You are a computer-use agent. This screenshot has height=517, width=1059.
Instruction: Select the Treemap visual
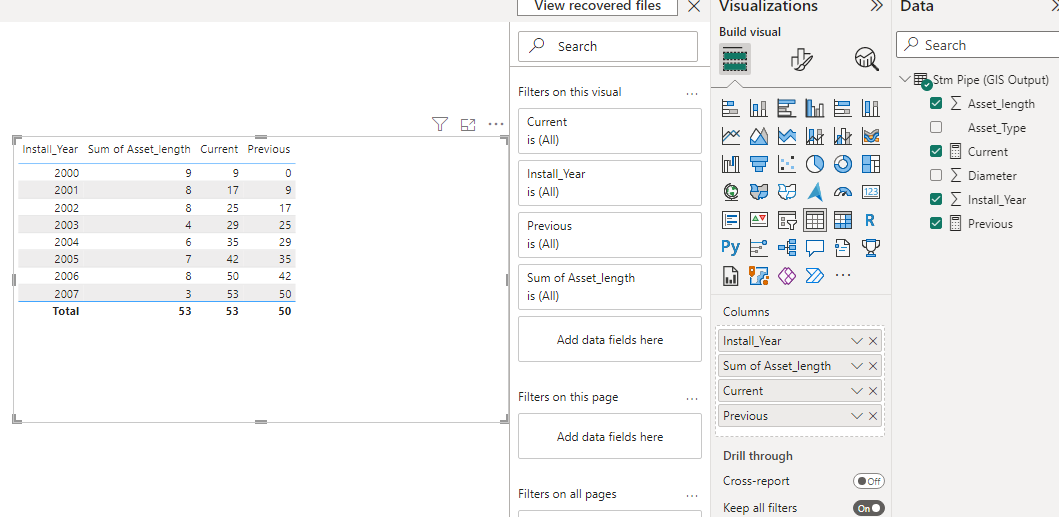coord(871,164)
